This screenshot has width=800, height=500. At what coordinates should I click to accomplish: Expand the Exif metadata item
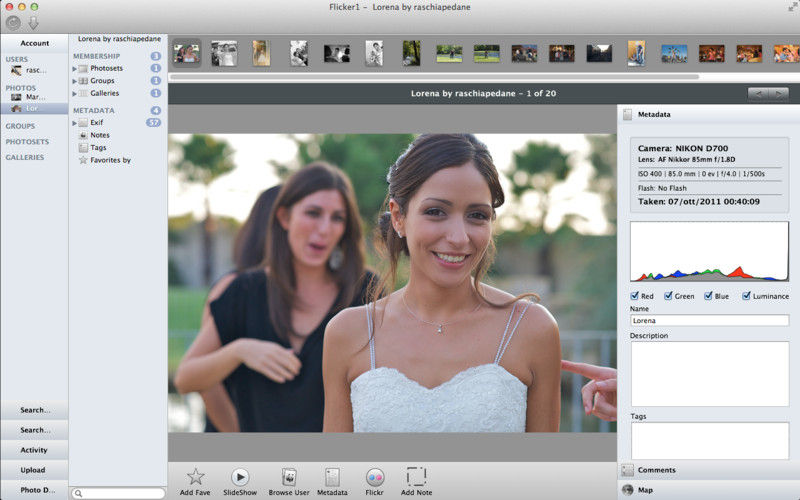(x=74, y=123)
